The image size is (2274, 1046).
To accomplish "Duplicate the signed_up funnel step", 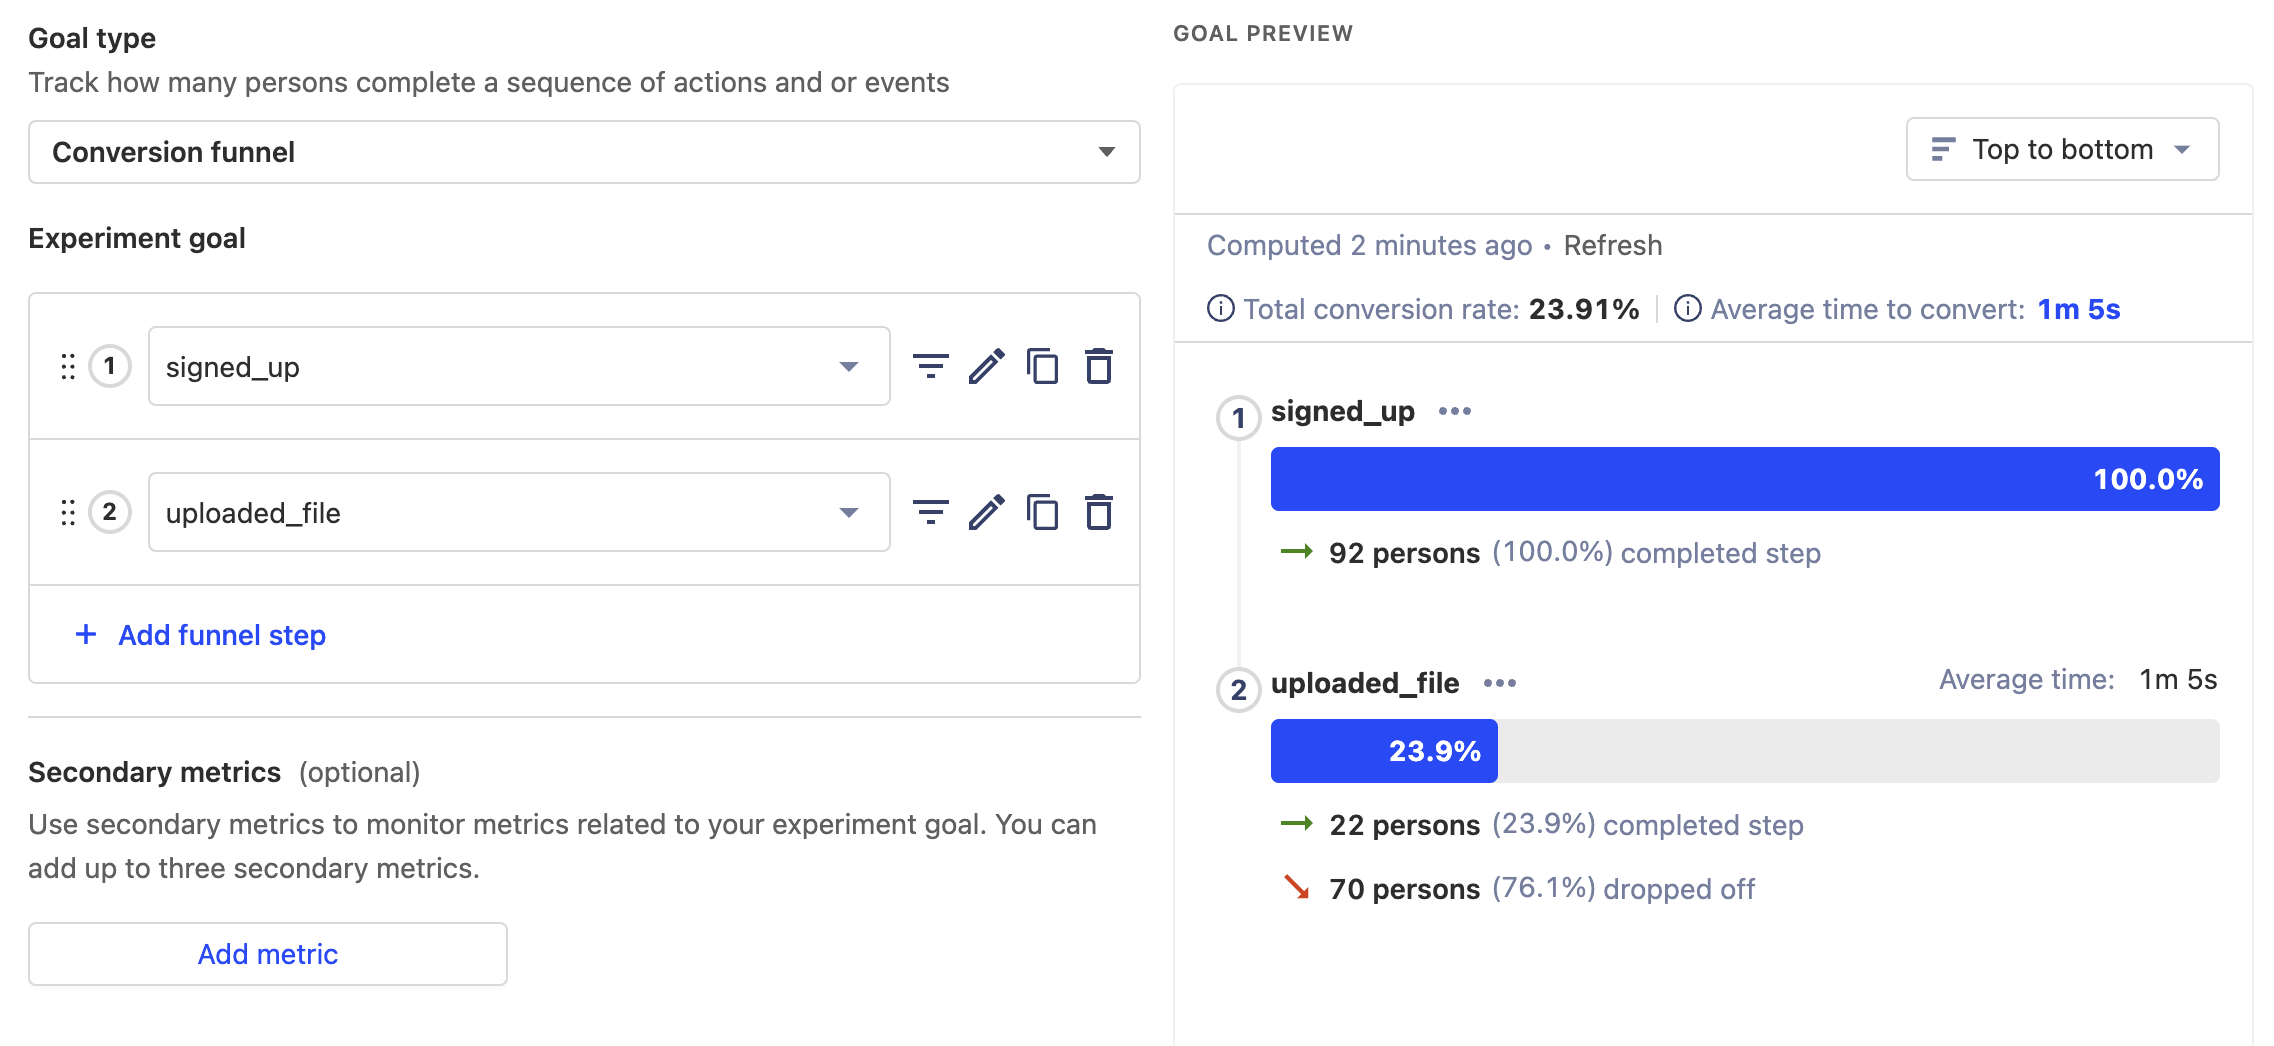I will pyautogui.click(x=1044, y=366).
